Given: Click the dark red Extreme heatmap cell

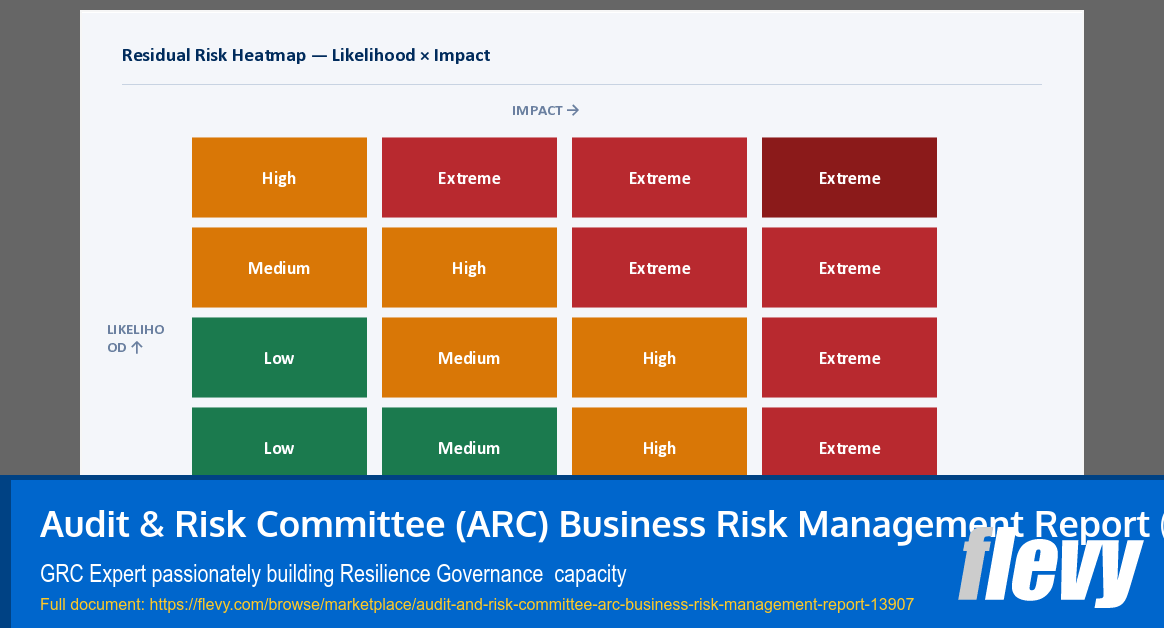Looking at the screenshot, I should (x=849, y=177).
